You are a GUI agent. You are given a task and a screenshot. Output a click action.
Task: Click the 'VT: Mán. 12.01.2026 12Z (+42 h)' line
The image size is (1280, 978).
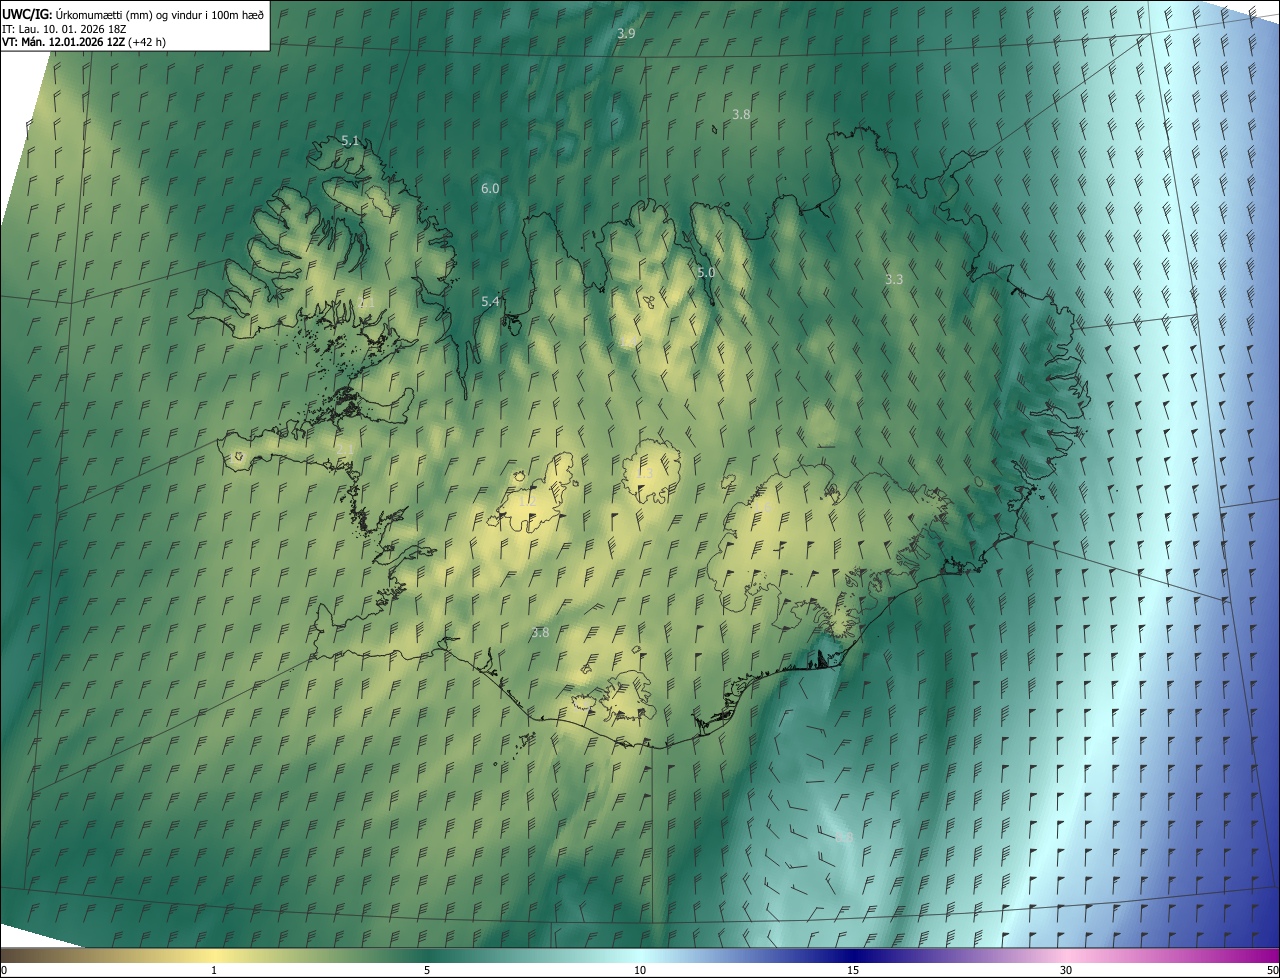point(84,42)
